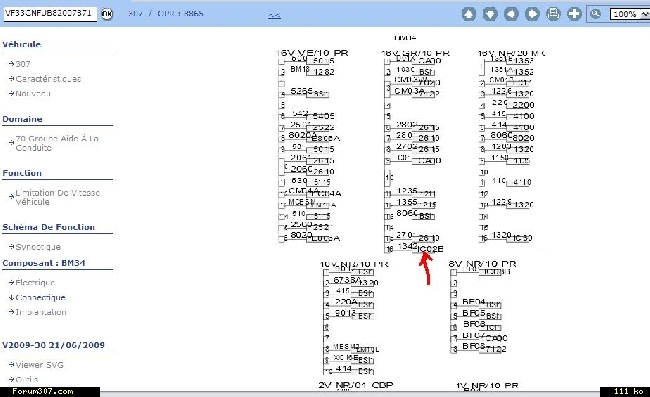Select 70 Groupe Aide À La Conduite
Viewport: 650px width, 397px height.
[x=57, y=143]
